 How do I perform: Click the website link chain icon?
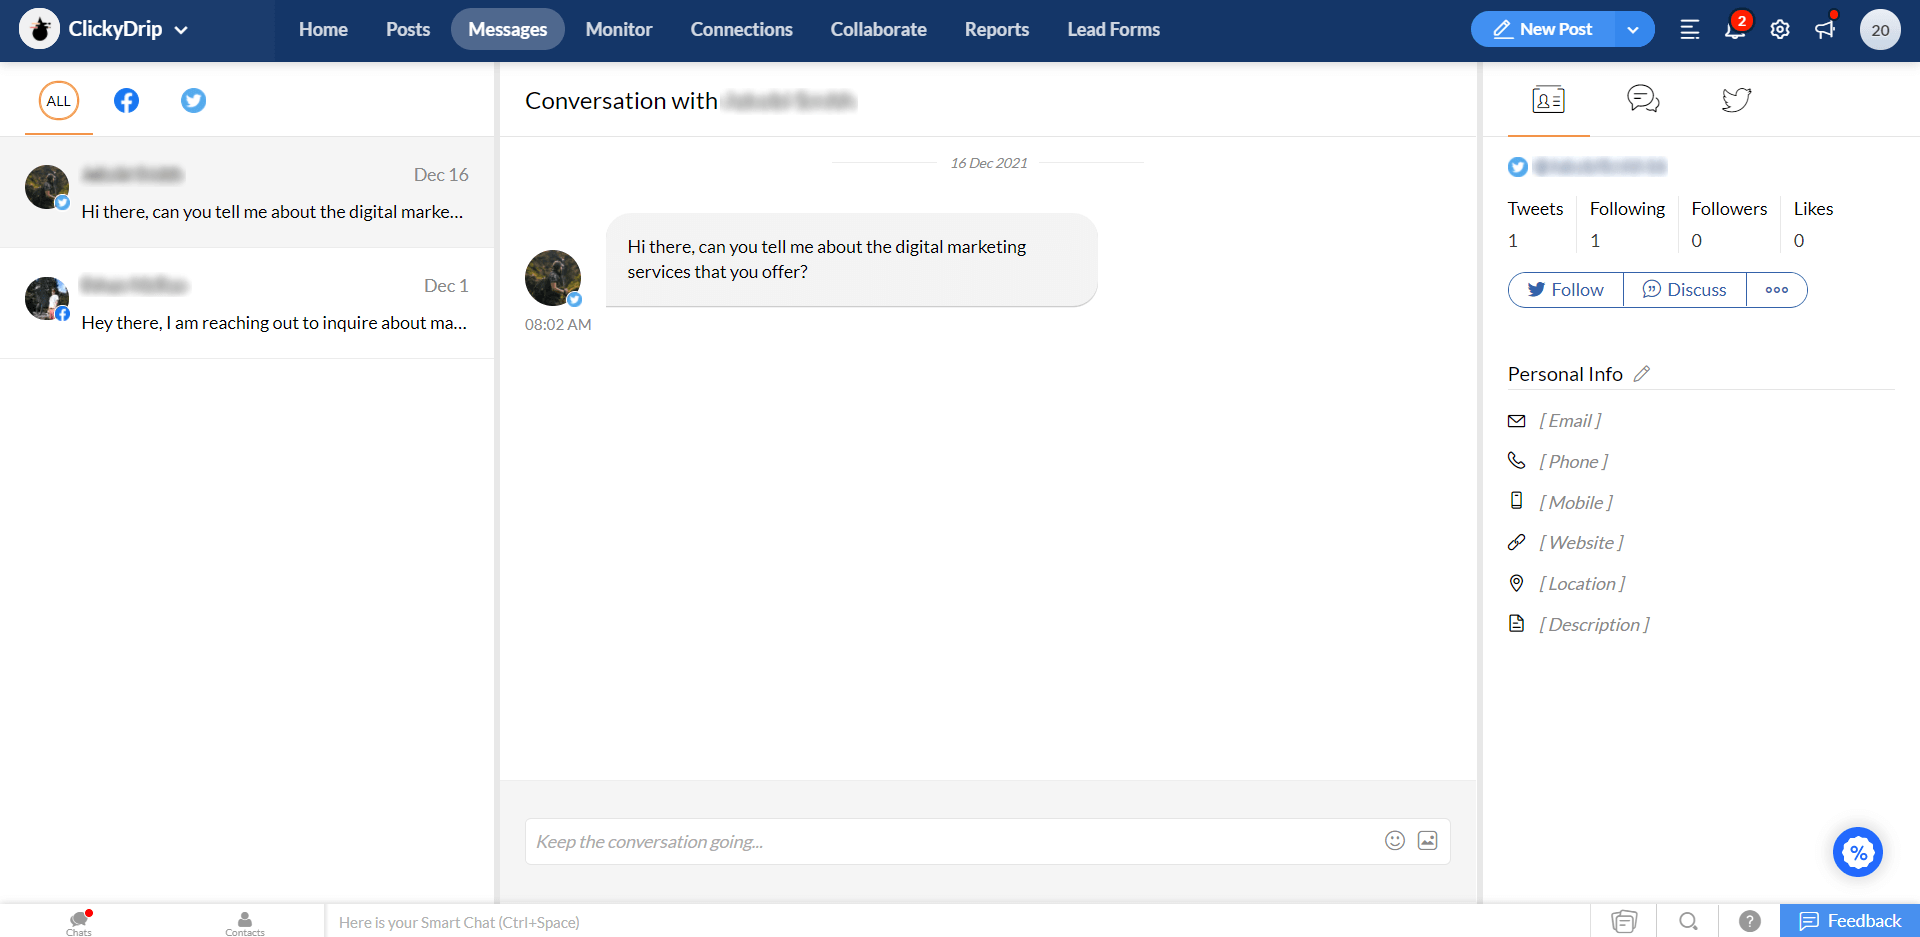(1517, 542)
